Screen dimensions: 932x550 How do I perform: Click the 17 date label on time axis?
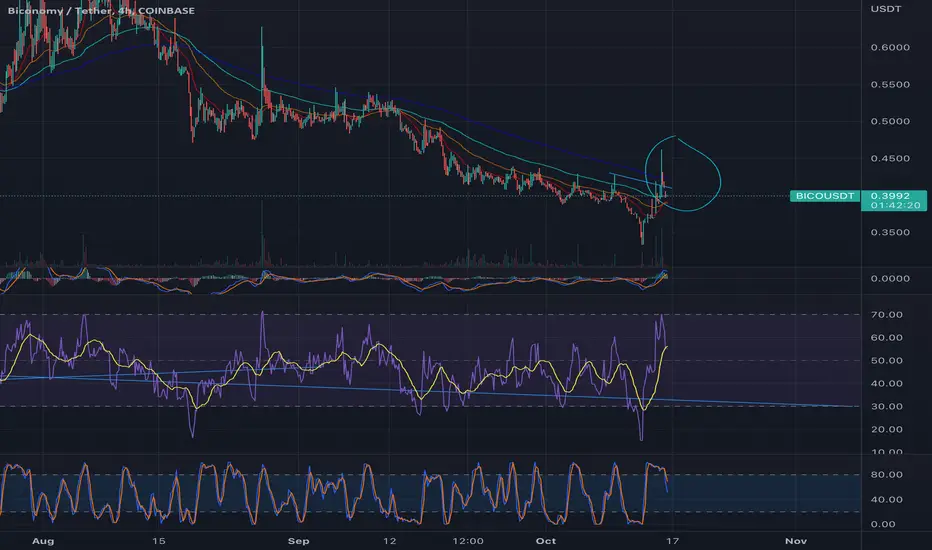tap(672, 541)
